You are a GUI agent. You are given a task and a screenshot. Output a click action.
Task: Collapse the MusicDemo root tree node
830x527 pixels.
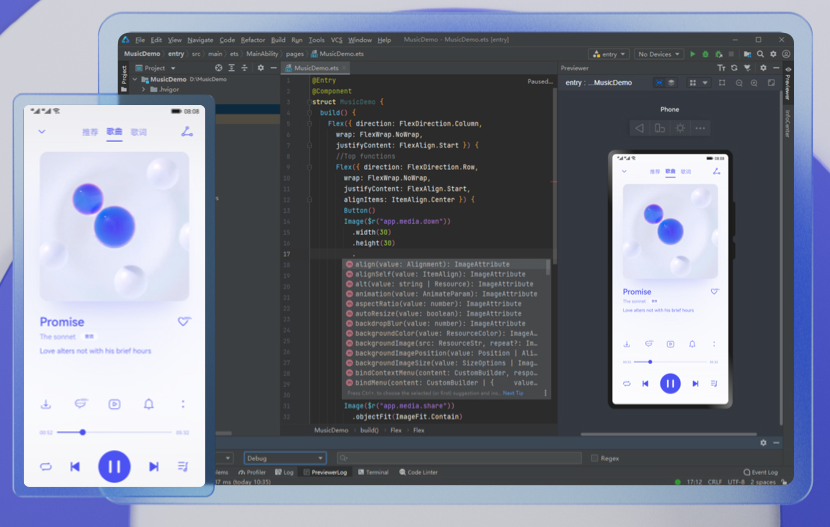(136, 79)
